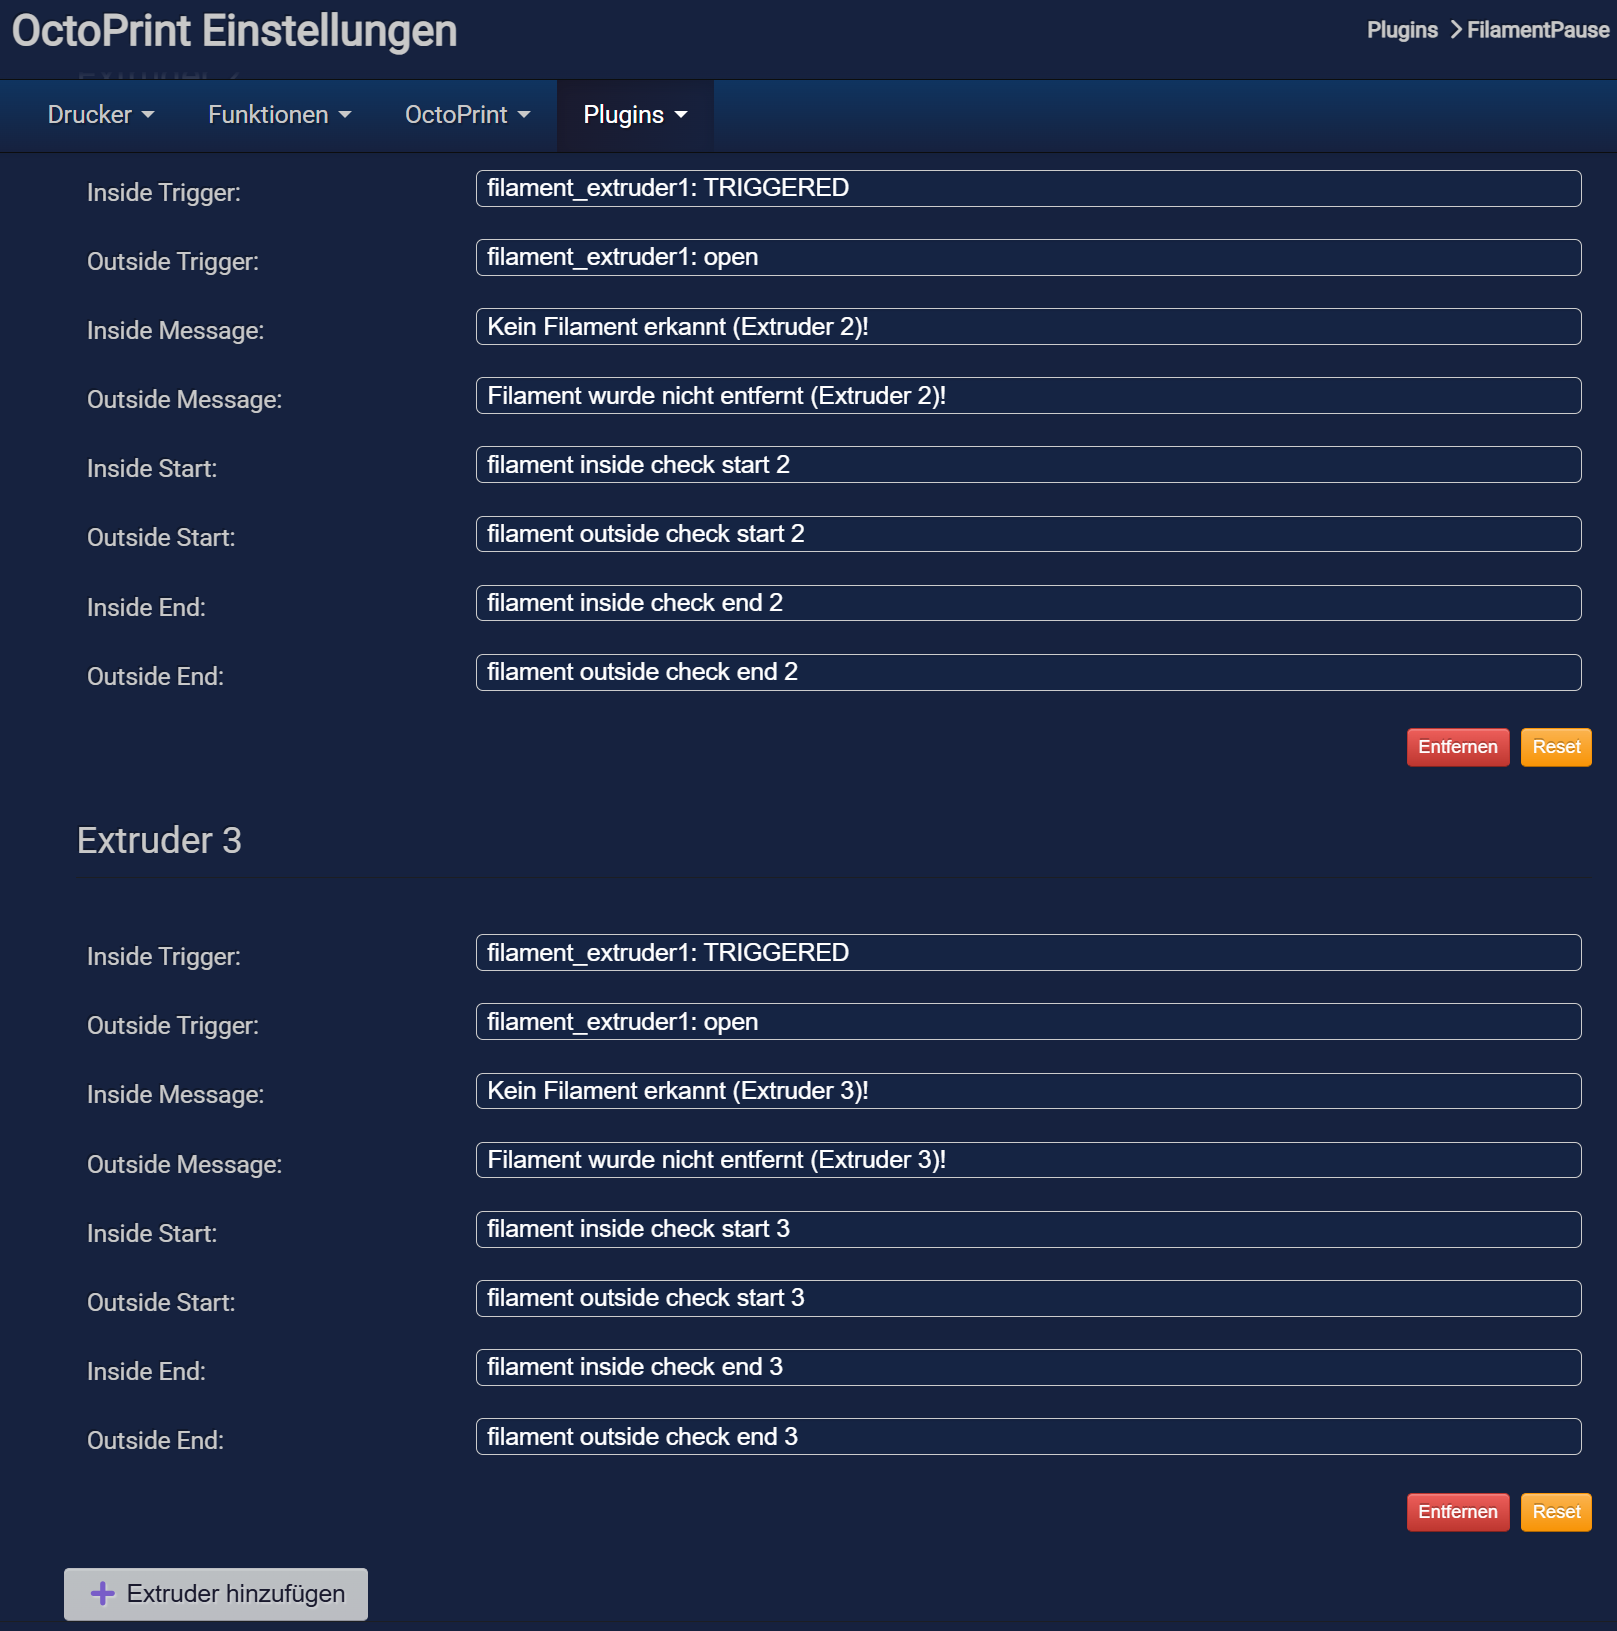The height and width of the screenshot is (1631, 1617).
Task: Focus 'filament inside check start 2' field
Action: point(1028,465)
